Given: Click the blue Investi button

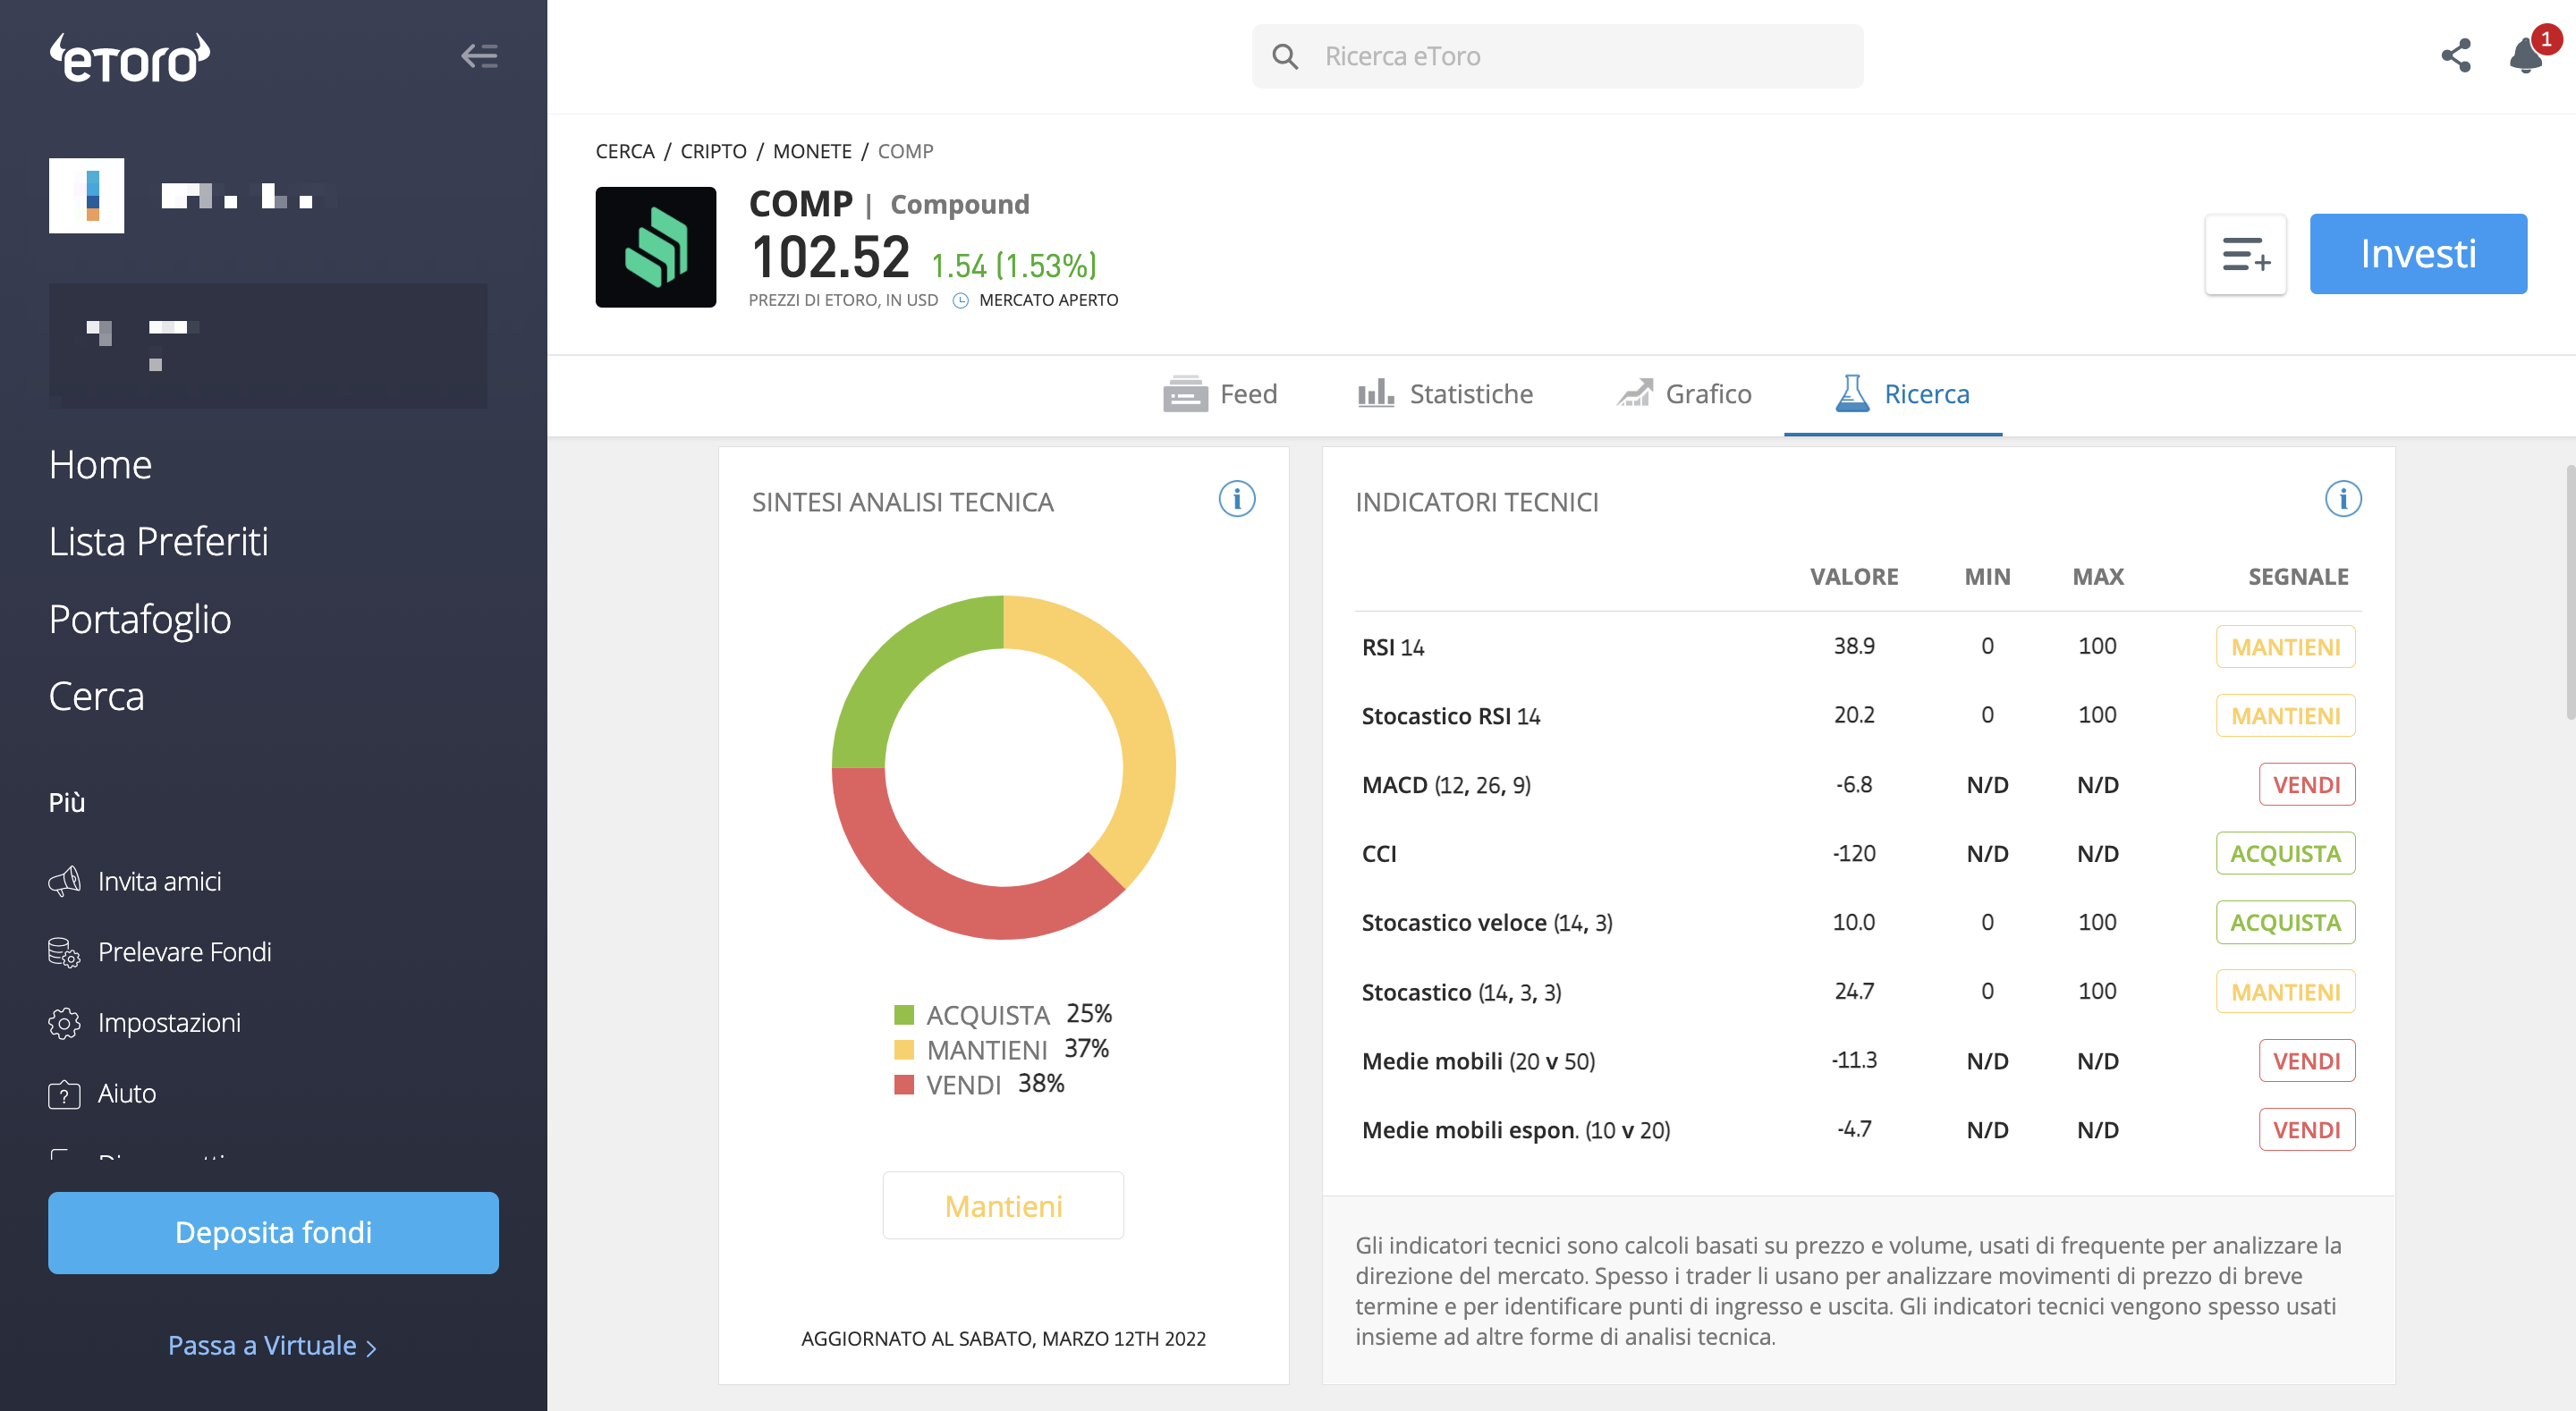Looking at the screenshot, I should click(x=2418, y=254).
